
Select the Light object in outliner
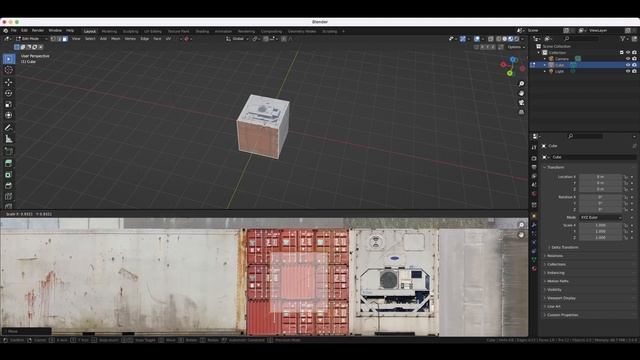click(559, 71)
